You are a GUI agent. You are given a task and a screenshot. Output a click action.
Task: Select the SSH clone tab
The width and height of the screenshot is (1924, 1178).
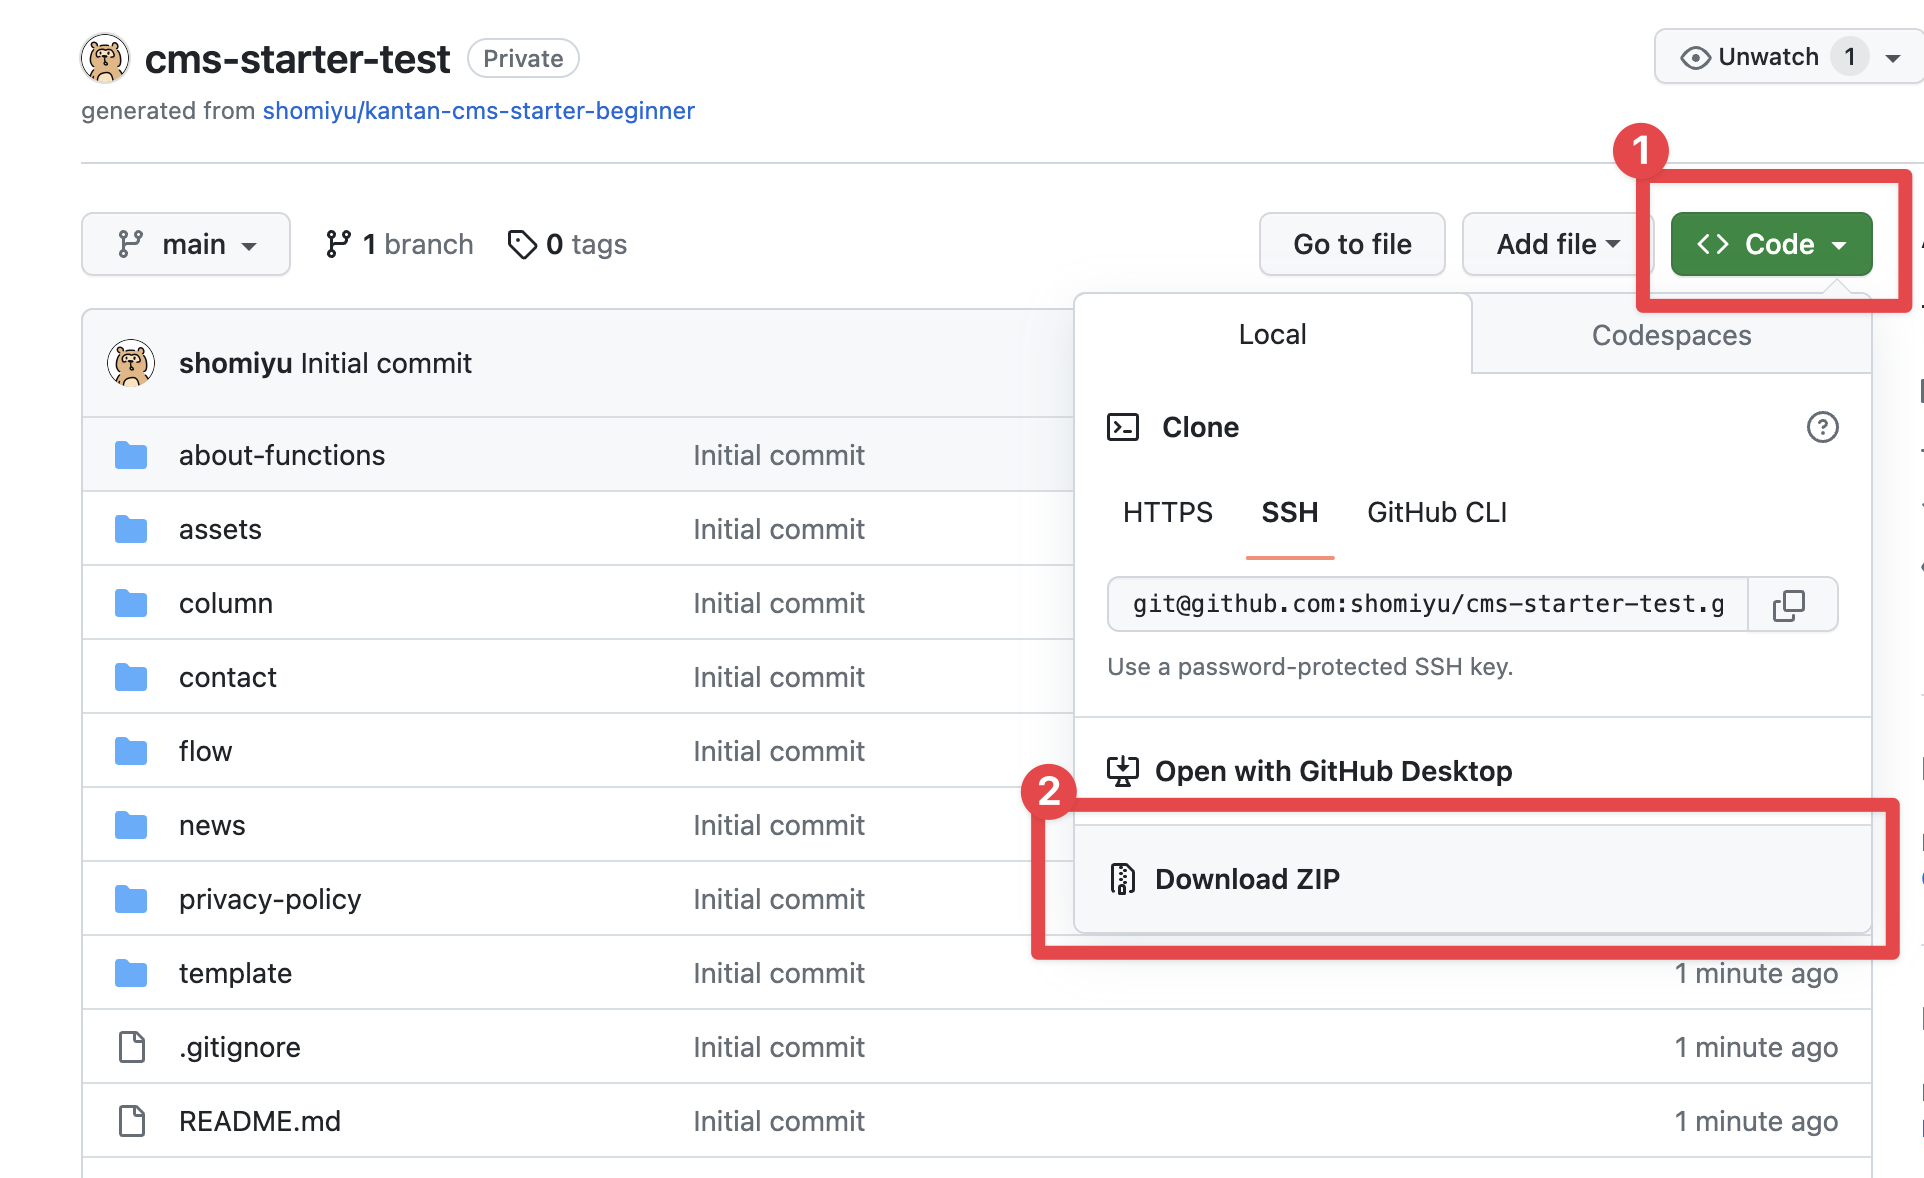[x=1290, y=513]
